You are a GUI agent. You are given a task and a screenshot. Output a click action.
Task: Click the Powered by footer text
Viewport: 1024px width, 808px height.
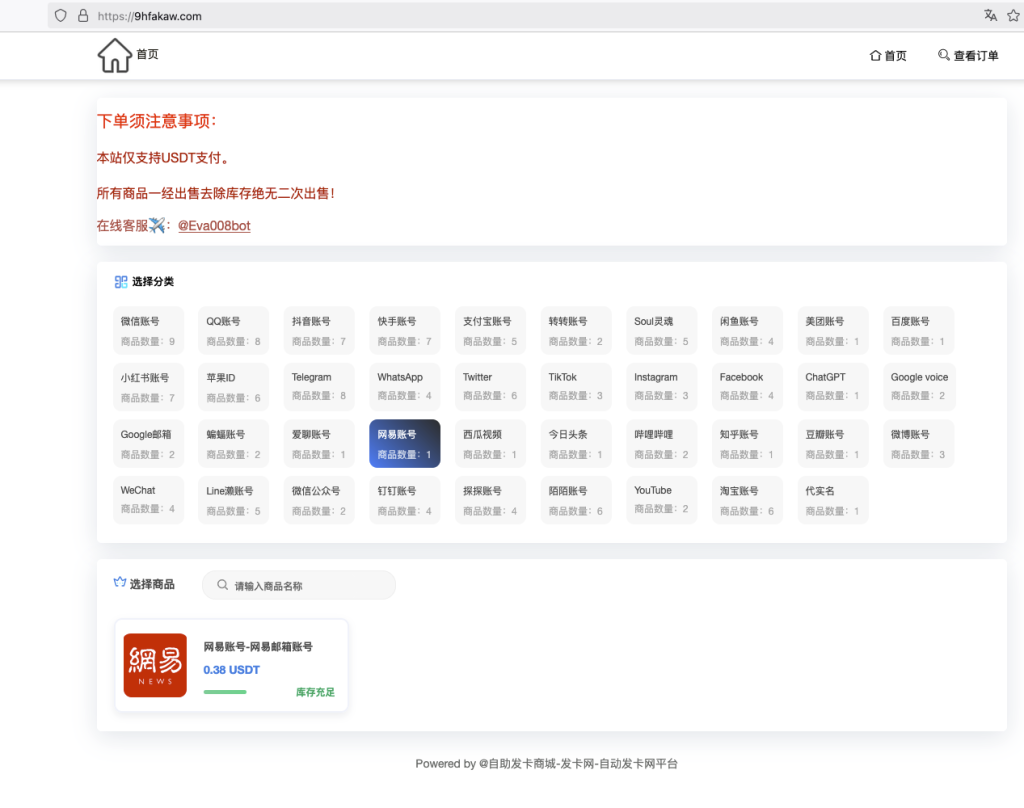(x=547, y=764)
